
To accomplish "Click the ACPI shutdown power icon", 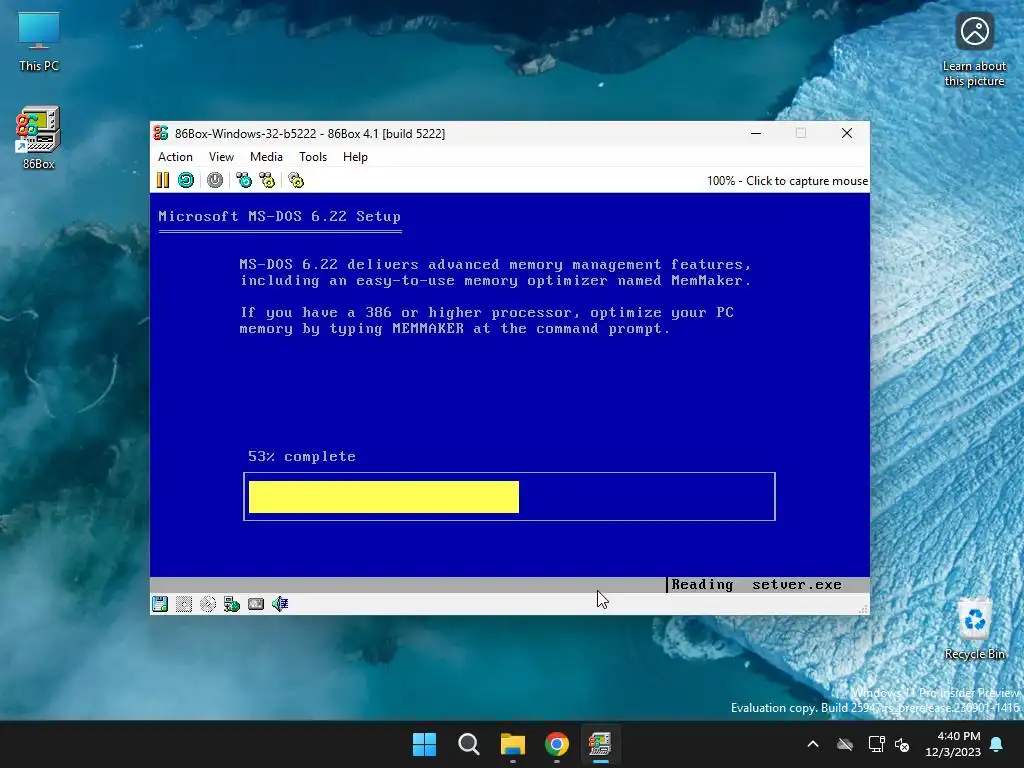I will click(x=215, y=180).
